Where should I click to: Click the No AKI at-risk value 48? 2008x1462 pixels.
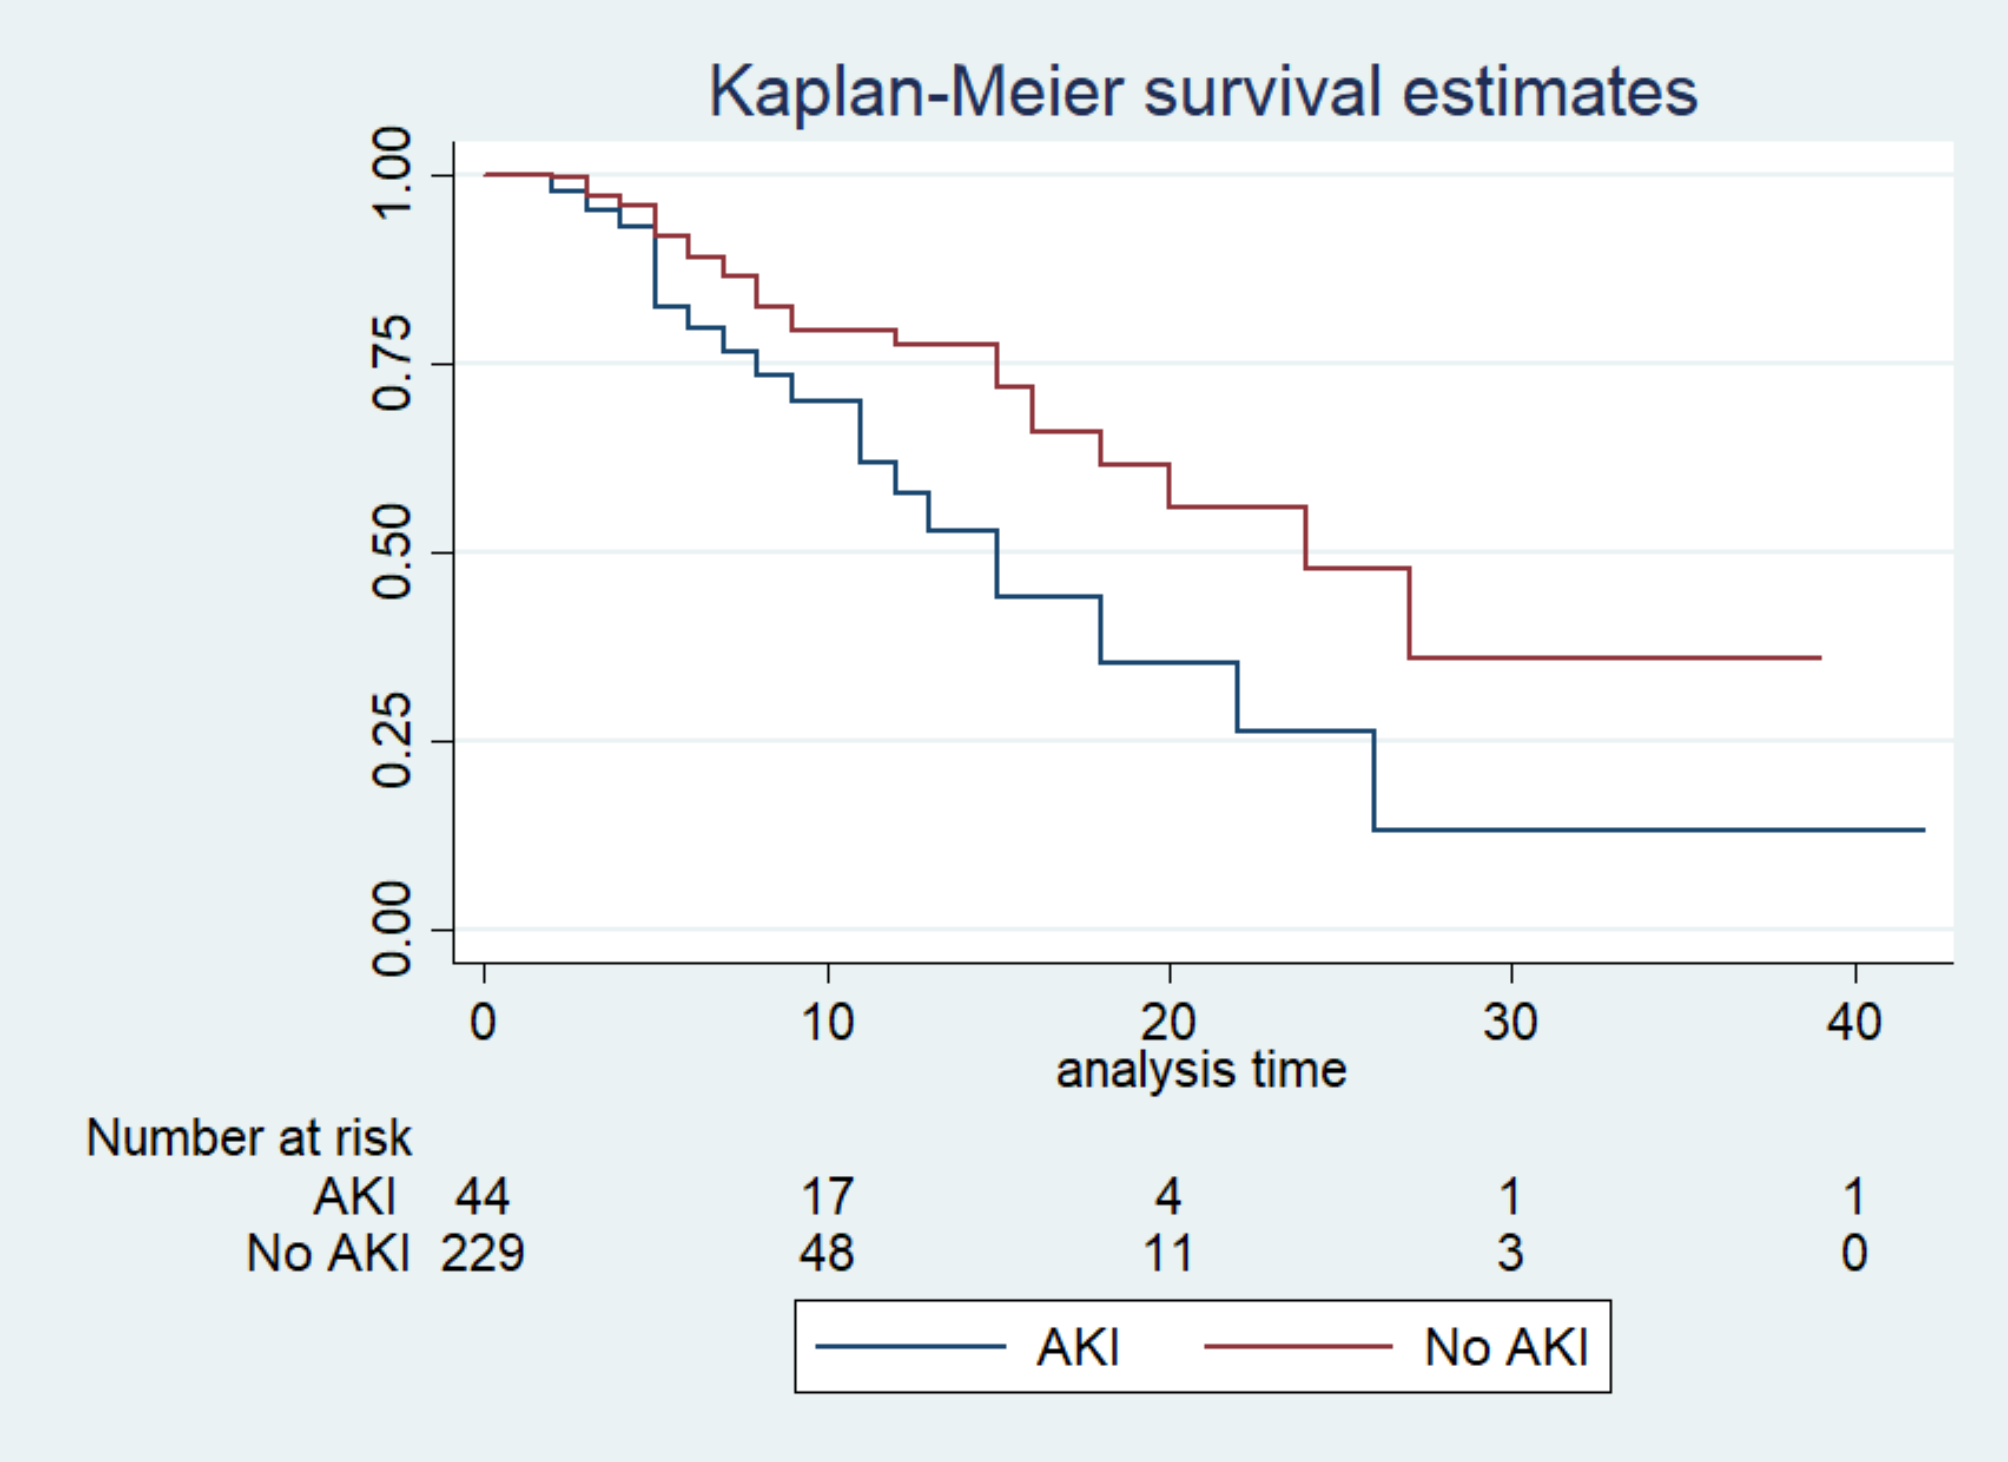(x=826, y=1253)
